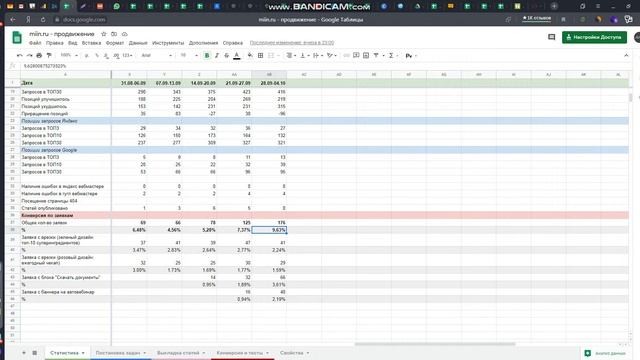Open text wrapping dropdown

click(x=318, y=56)
